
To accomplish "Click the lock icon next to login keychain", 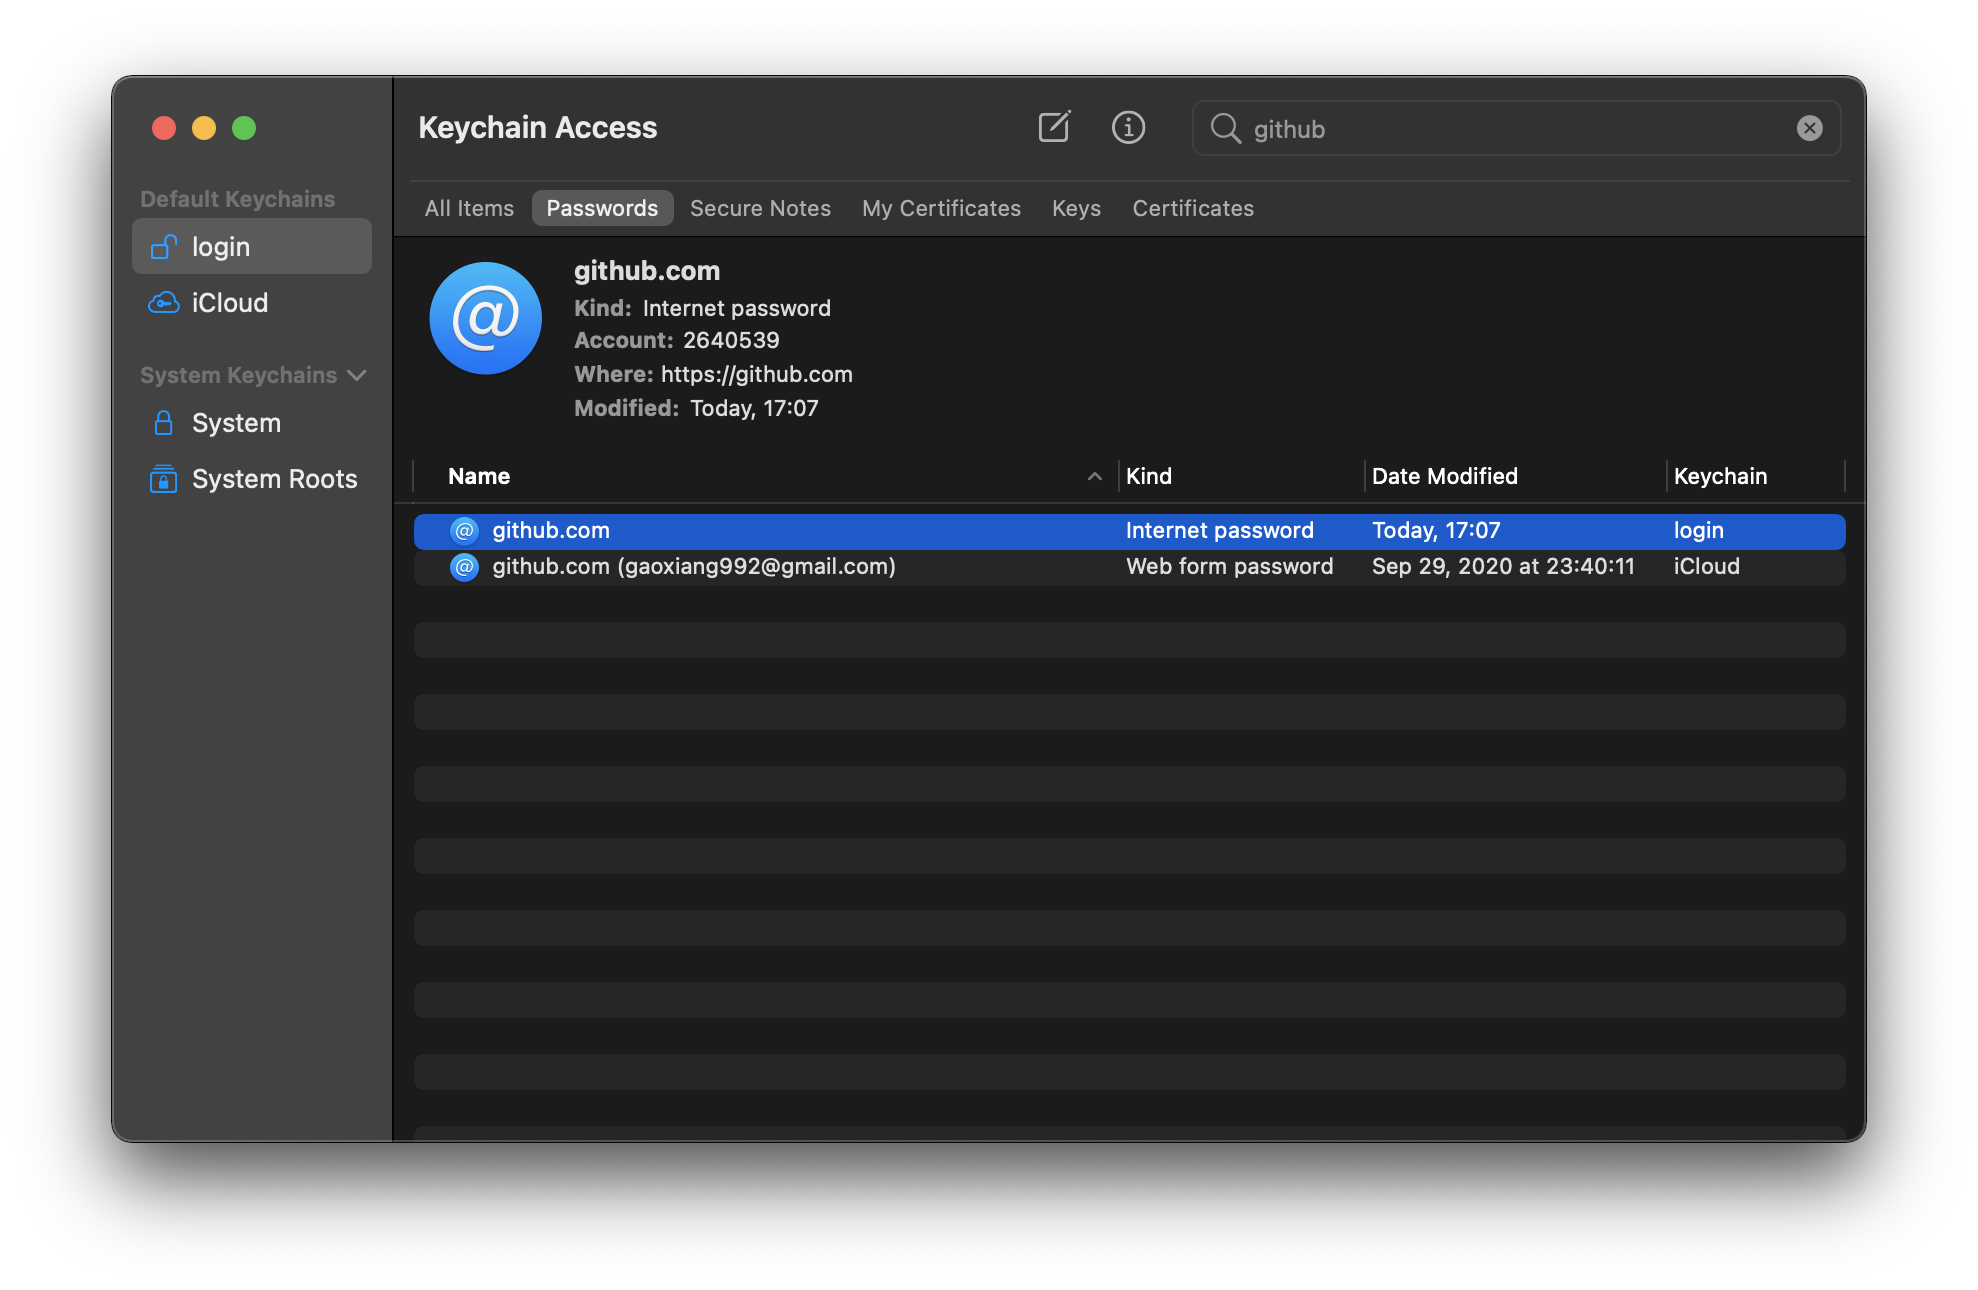I will [164, 246].
